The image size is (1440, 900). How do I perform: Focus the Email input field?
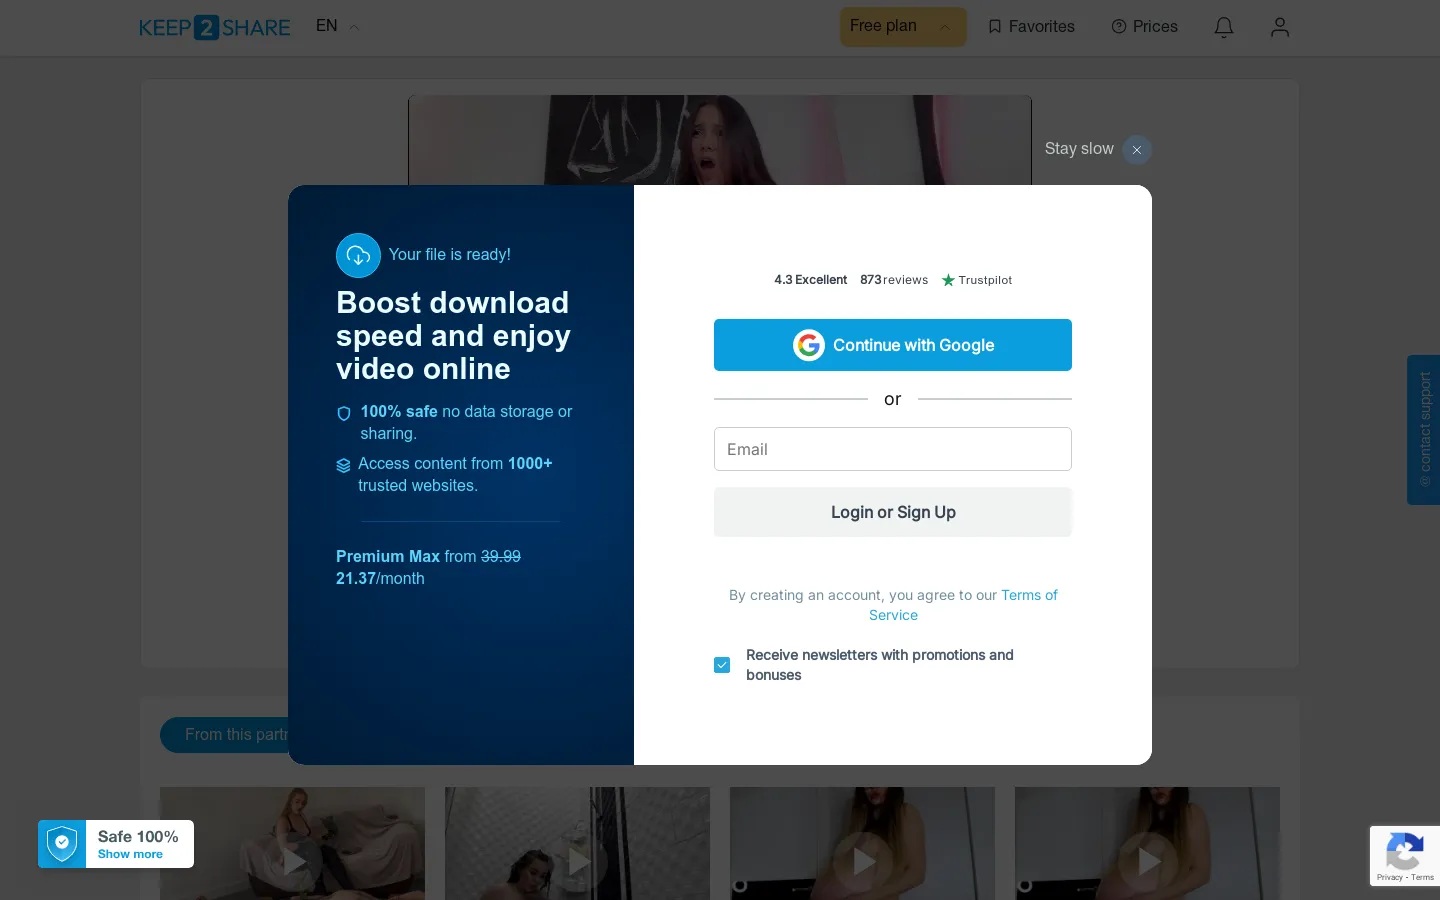coord(893,449)
